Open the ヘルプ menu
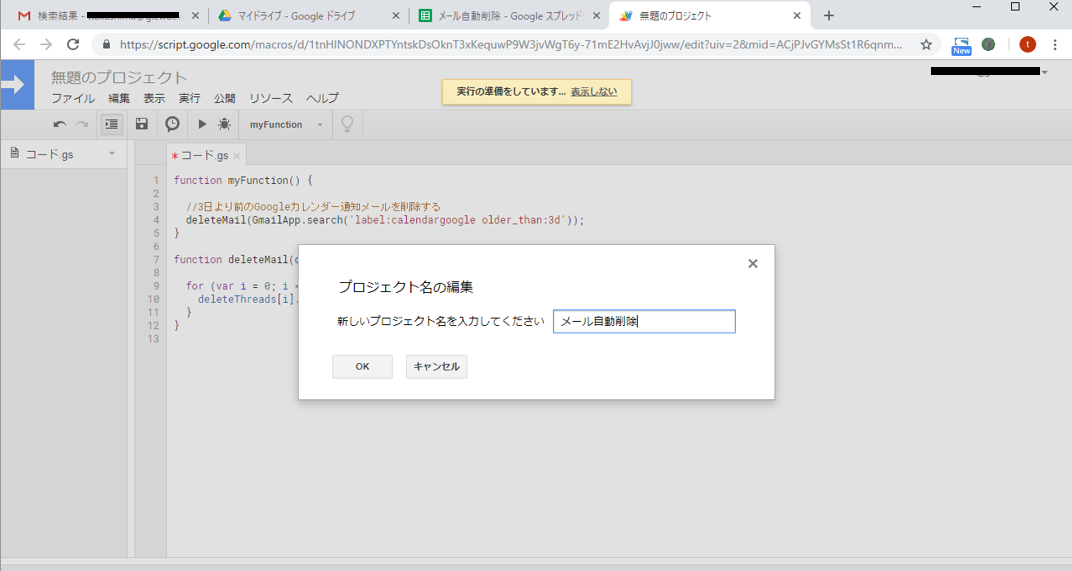This screenshot has width=1072, height=571. 322,98
